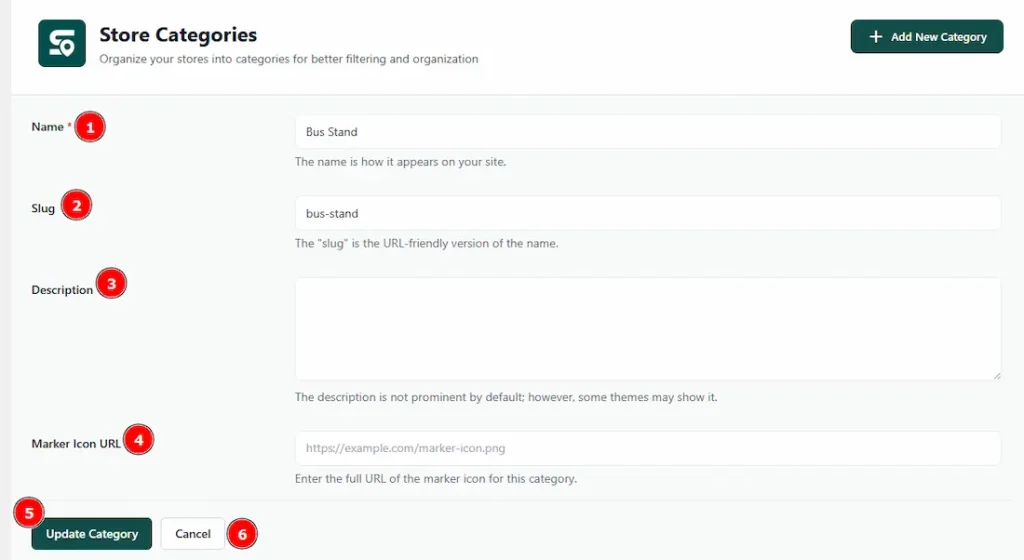
Task: Click red annotation marker number 1
Action: pos(90,127)
